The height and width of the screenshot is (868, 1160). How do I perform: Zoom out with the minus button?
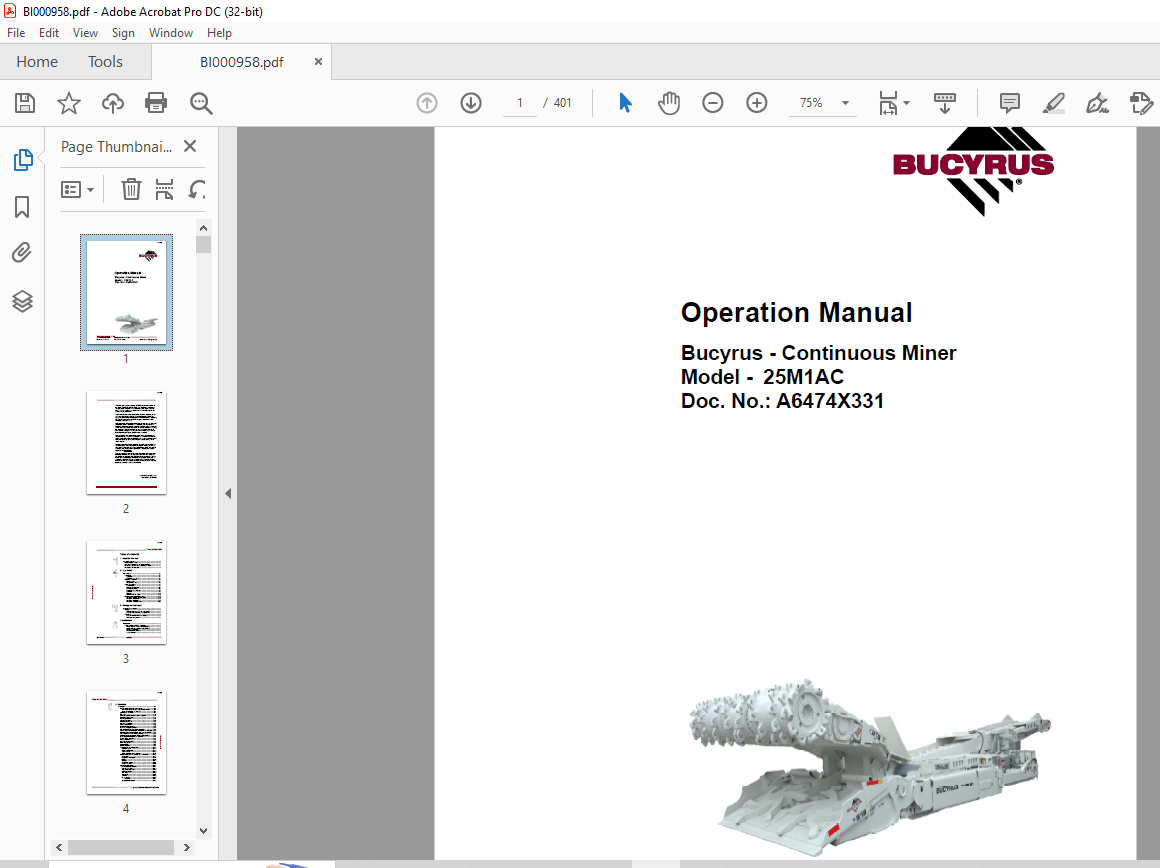712,103
